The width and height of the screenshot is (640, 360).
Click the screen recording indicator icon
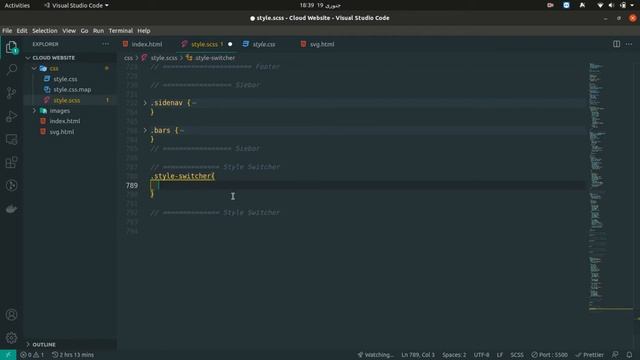pyautogui.click(x=550, y=5)
